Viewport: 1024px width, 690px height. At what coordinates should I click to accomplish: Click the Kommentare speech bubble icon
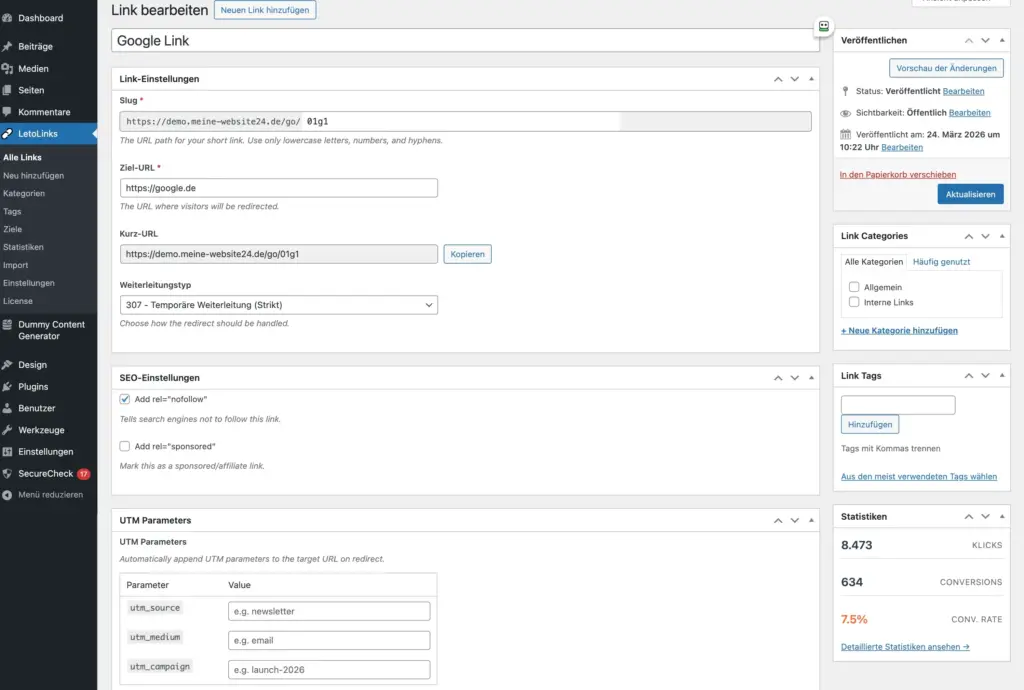tap(7, 112)
